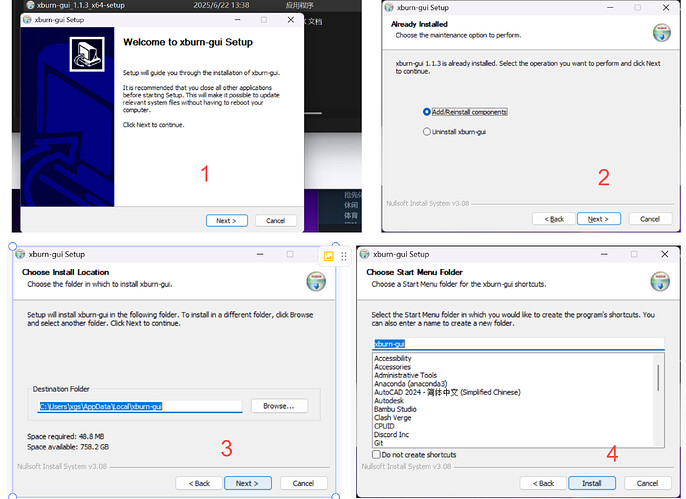The width and height of the screenshot is (686, 499).
Task: Click title bar icon of Choose Start Menu dialog
Action: 364,254
